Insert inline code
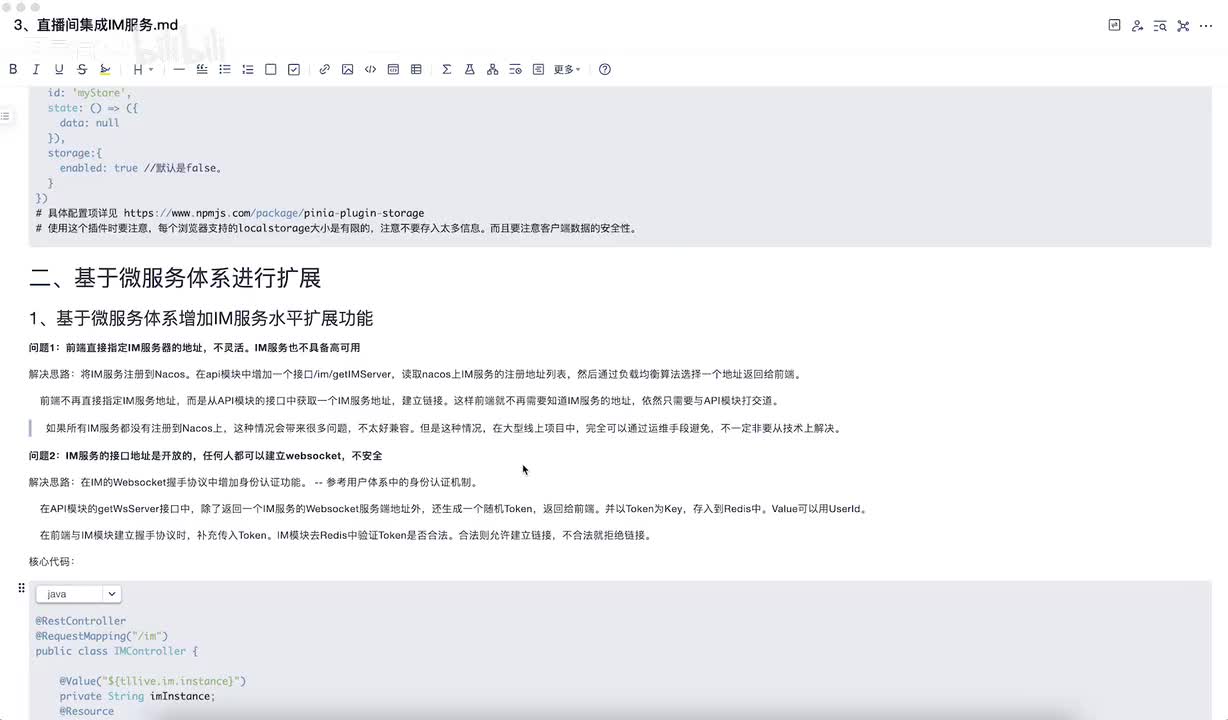 370,69
